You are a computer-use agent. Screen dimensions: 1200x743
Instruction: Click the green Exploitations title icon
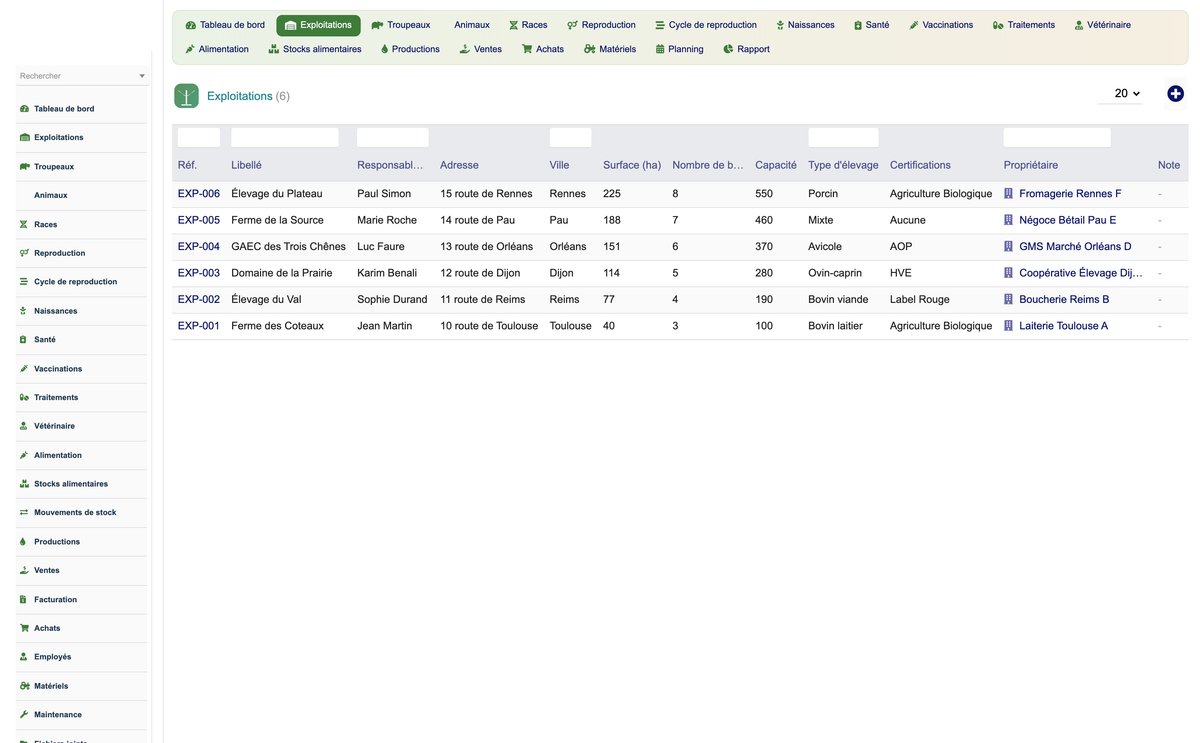click(186, 96)
